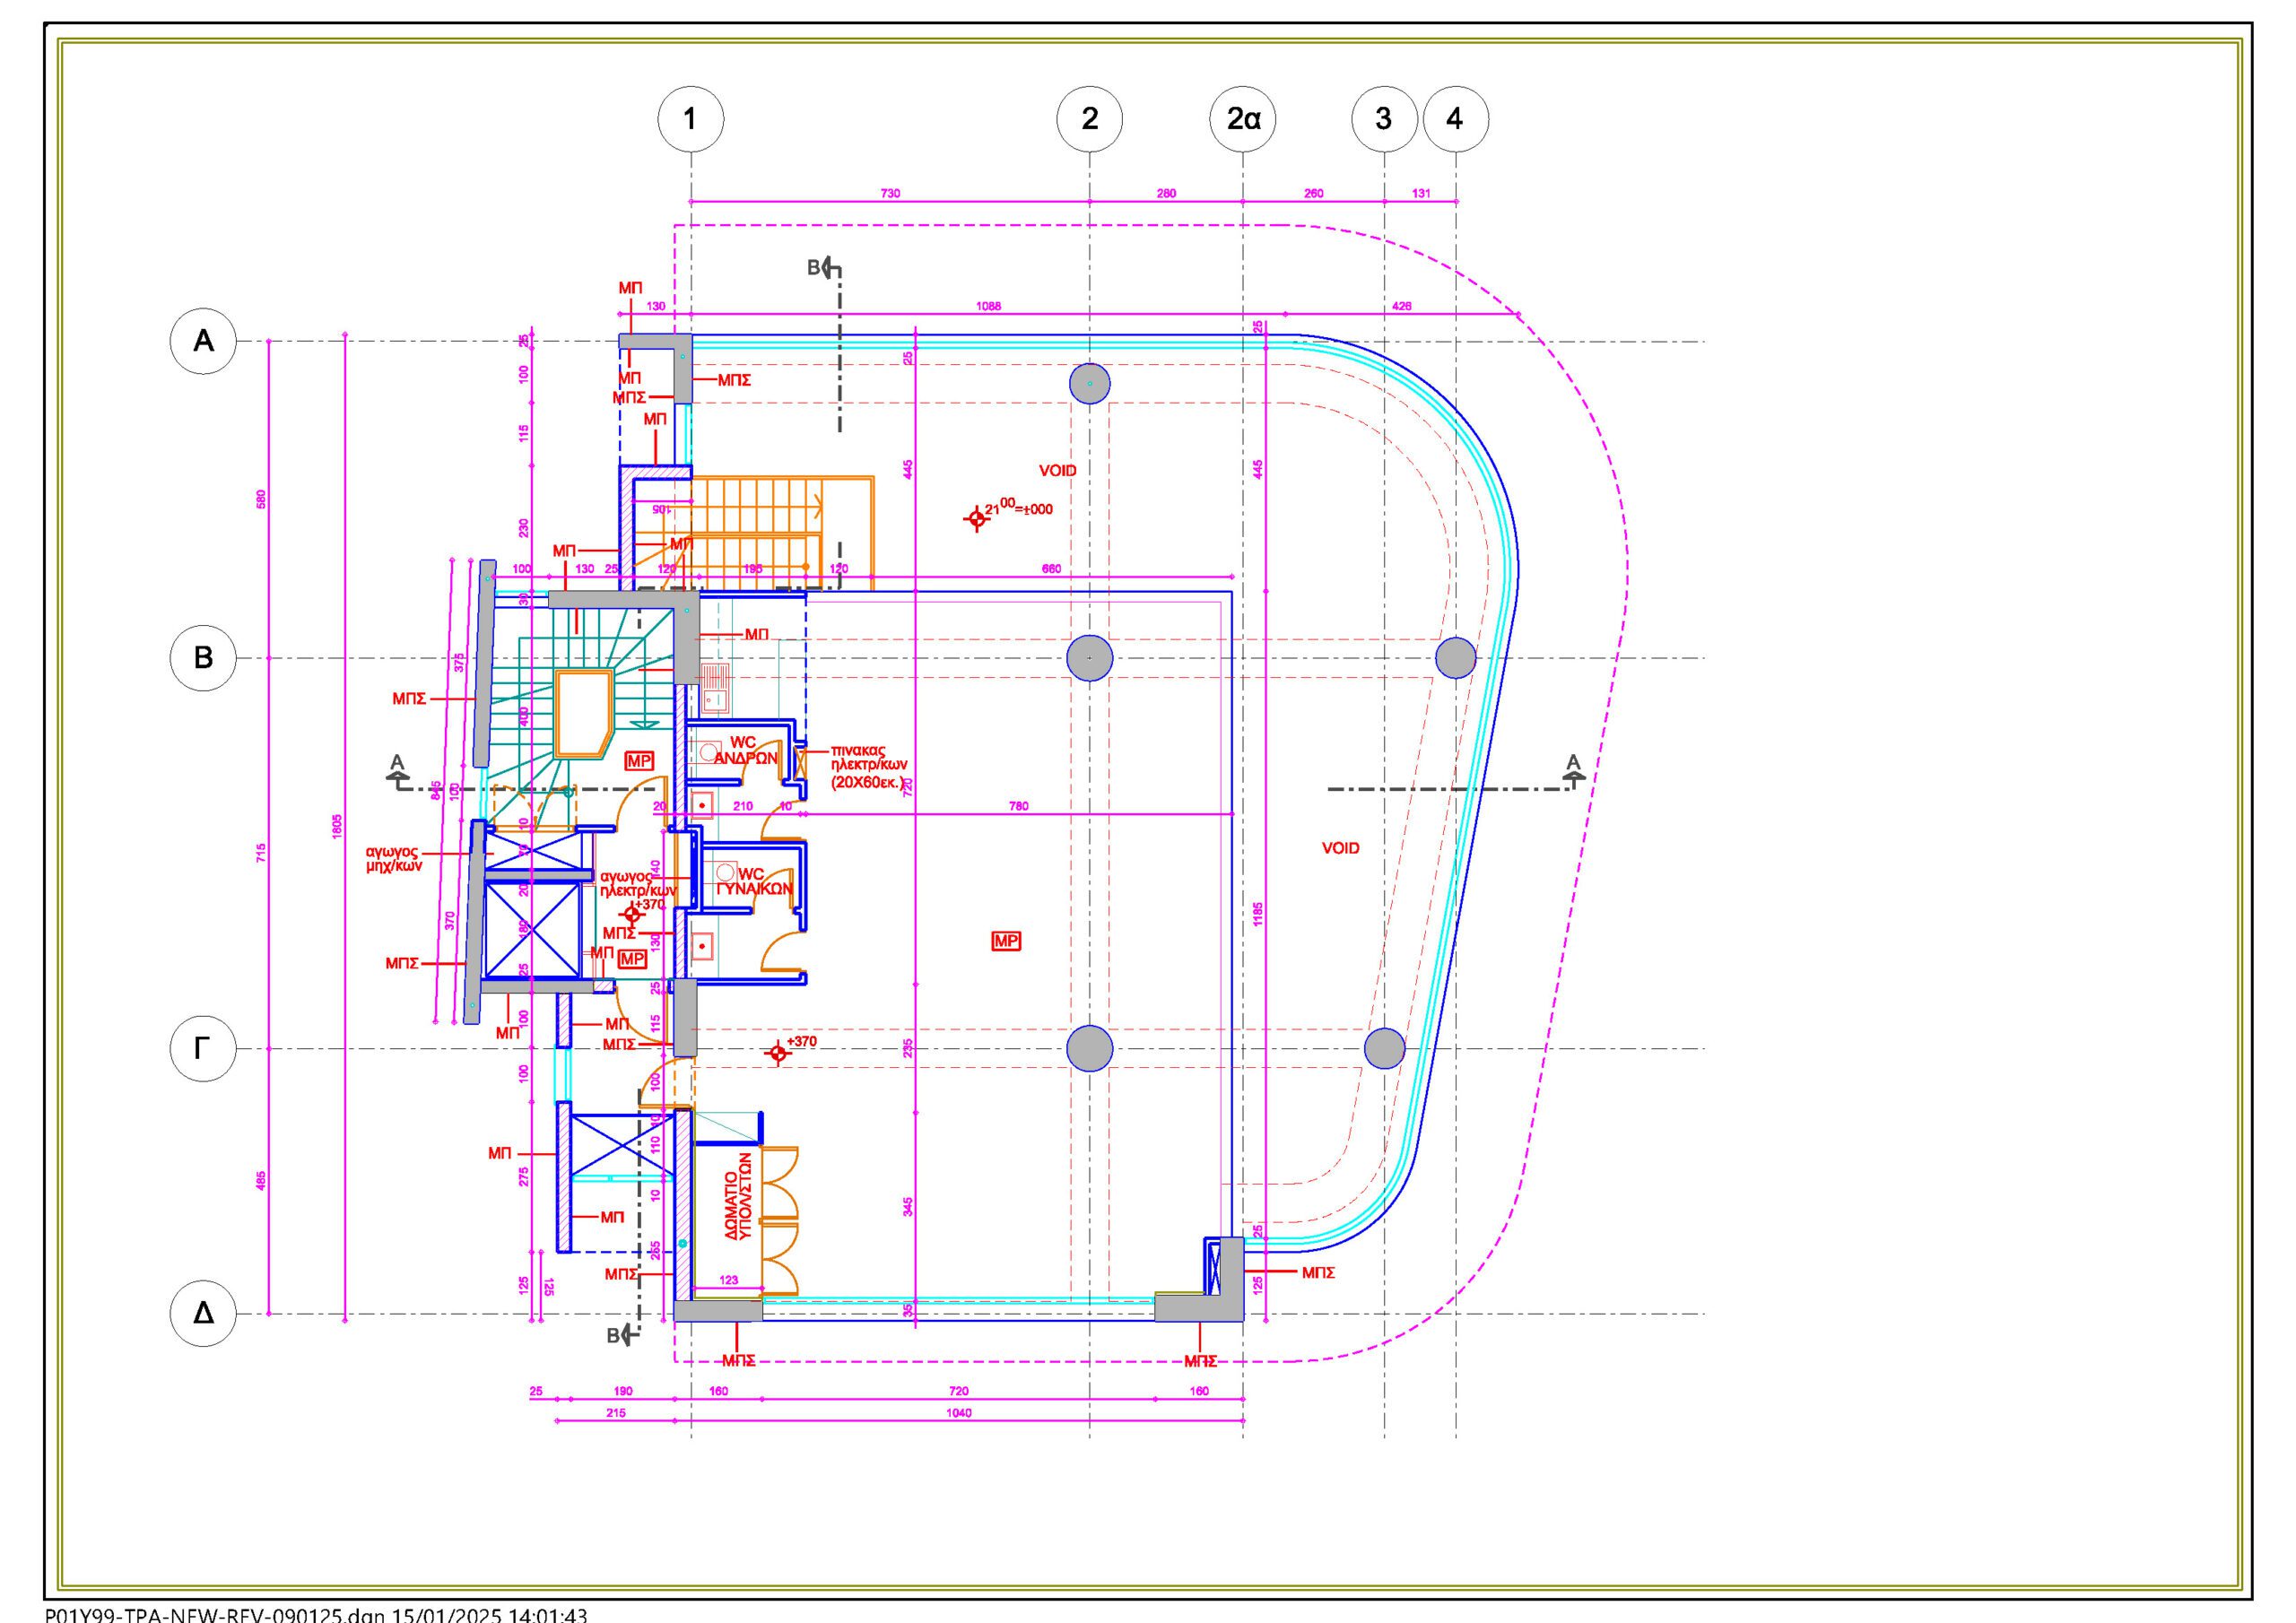
Task: Select the WC ΓΥΝΑΙΚΩΝ room label
Action: [753, 882]
